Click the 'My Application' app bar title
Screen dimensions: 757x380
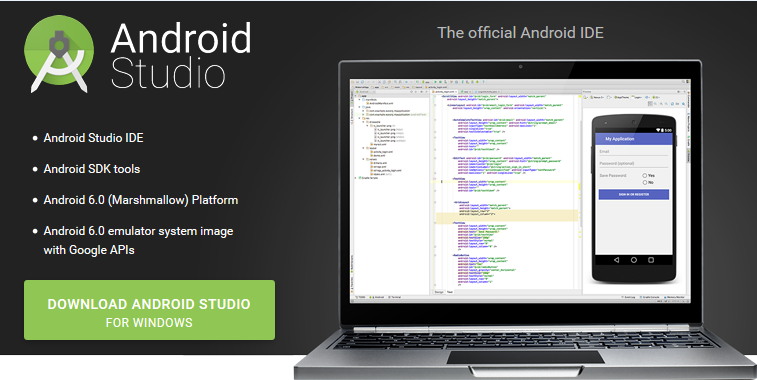click(x=620, y=139)
